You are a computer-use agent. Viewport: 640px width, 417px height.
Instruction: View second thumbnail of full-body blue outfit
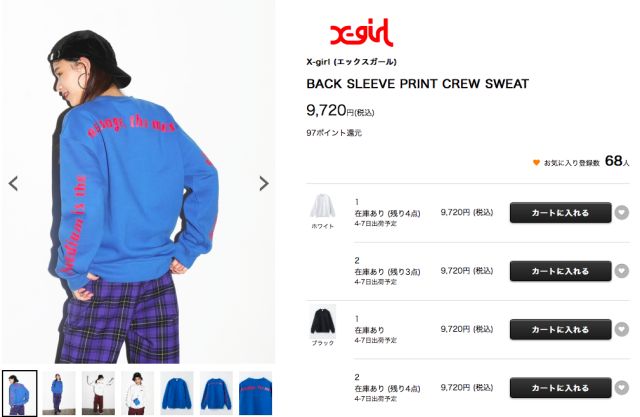[59, 393]
